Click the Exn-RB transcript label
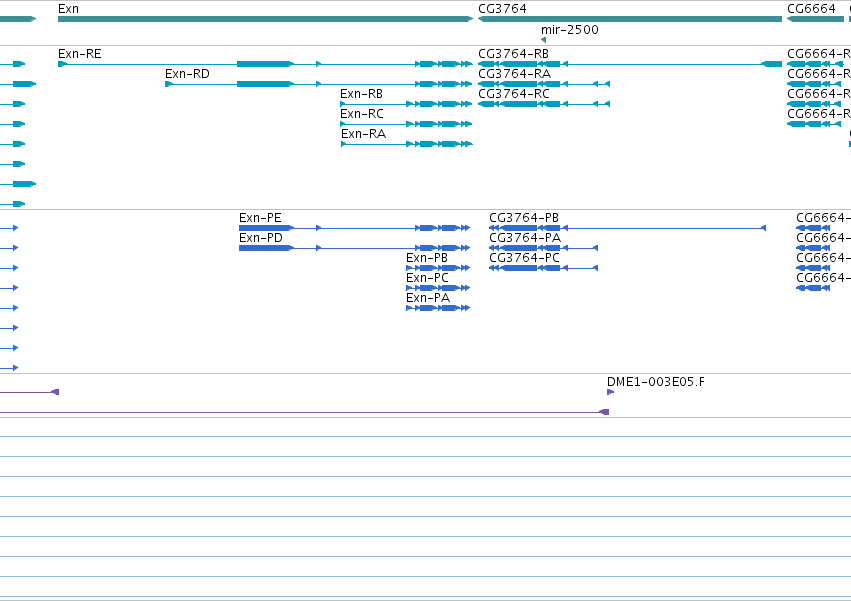This screenshot has height=601, width=851. 361,94
